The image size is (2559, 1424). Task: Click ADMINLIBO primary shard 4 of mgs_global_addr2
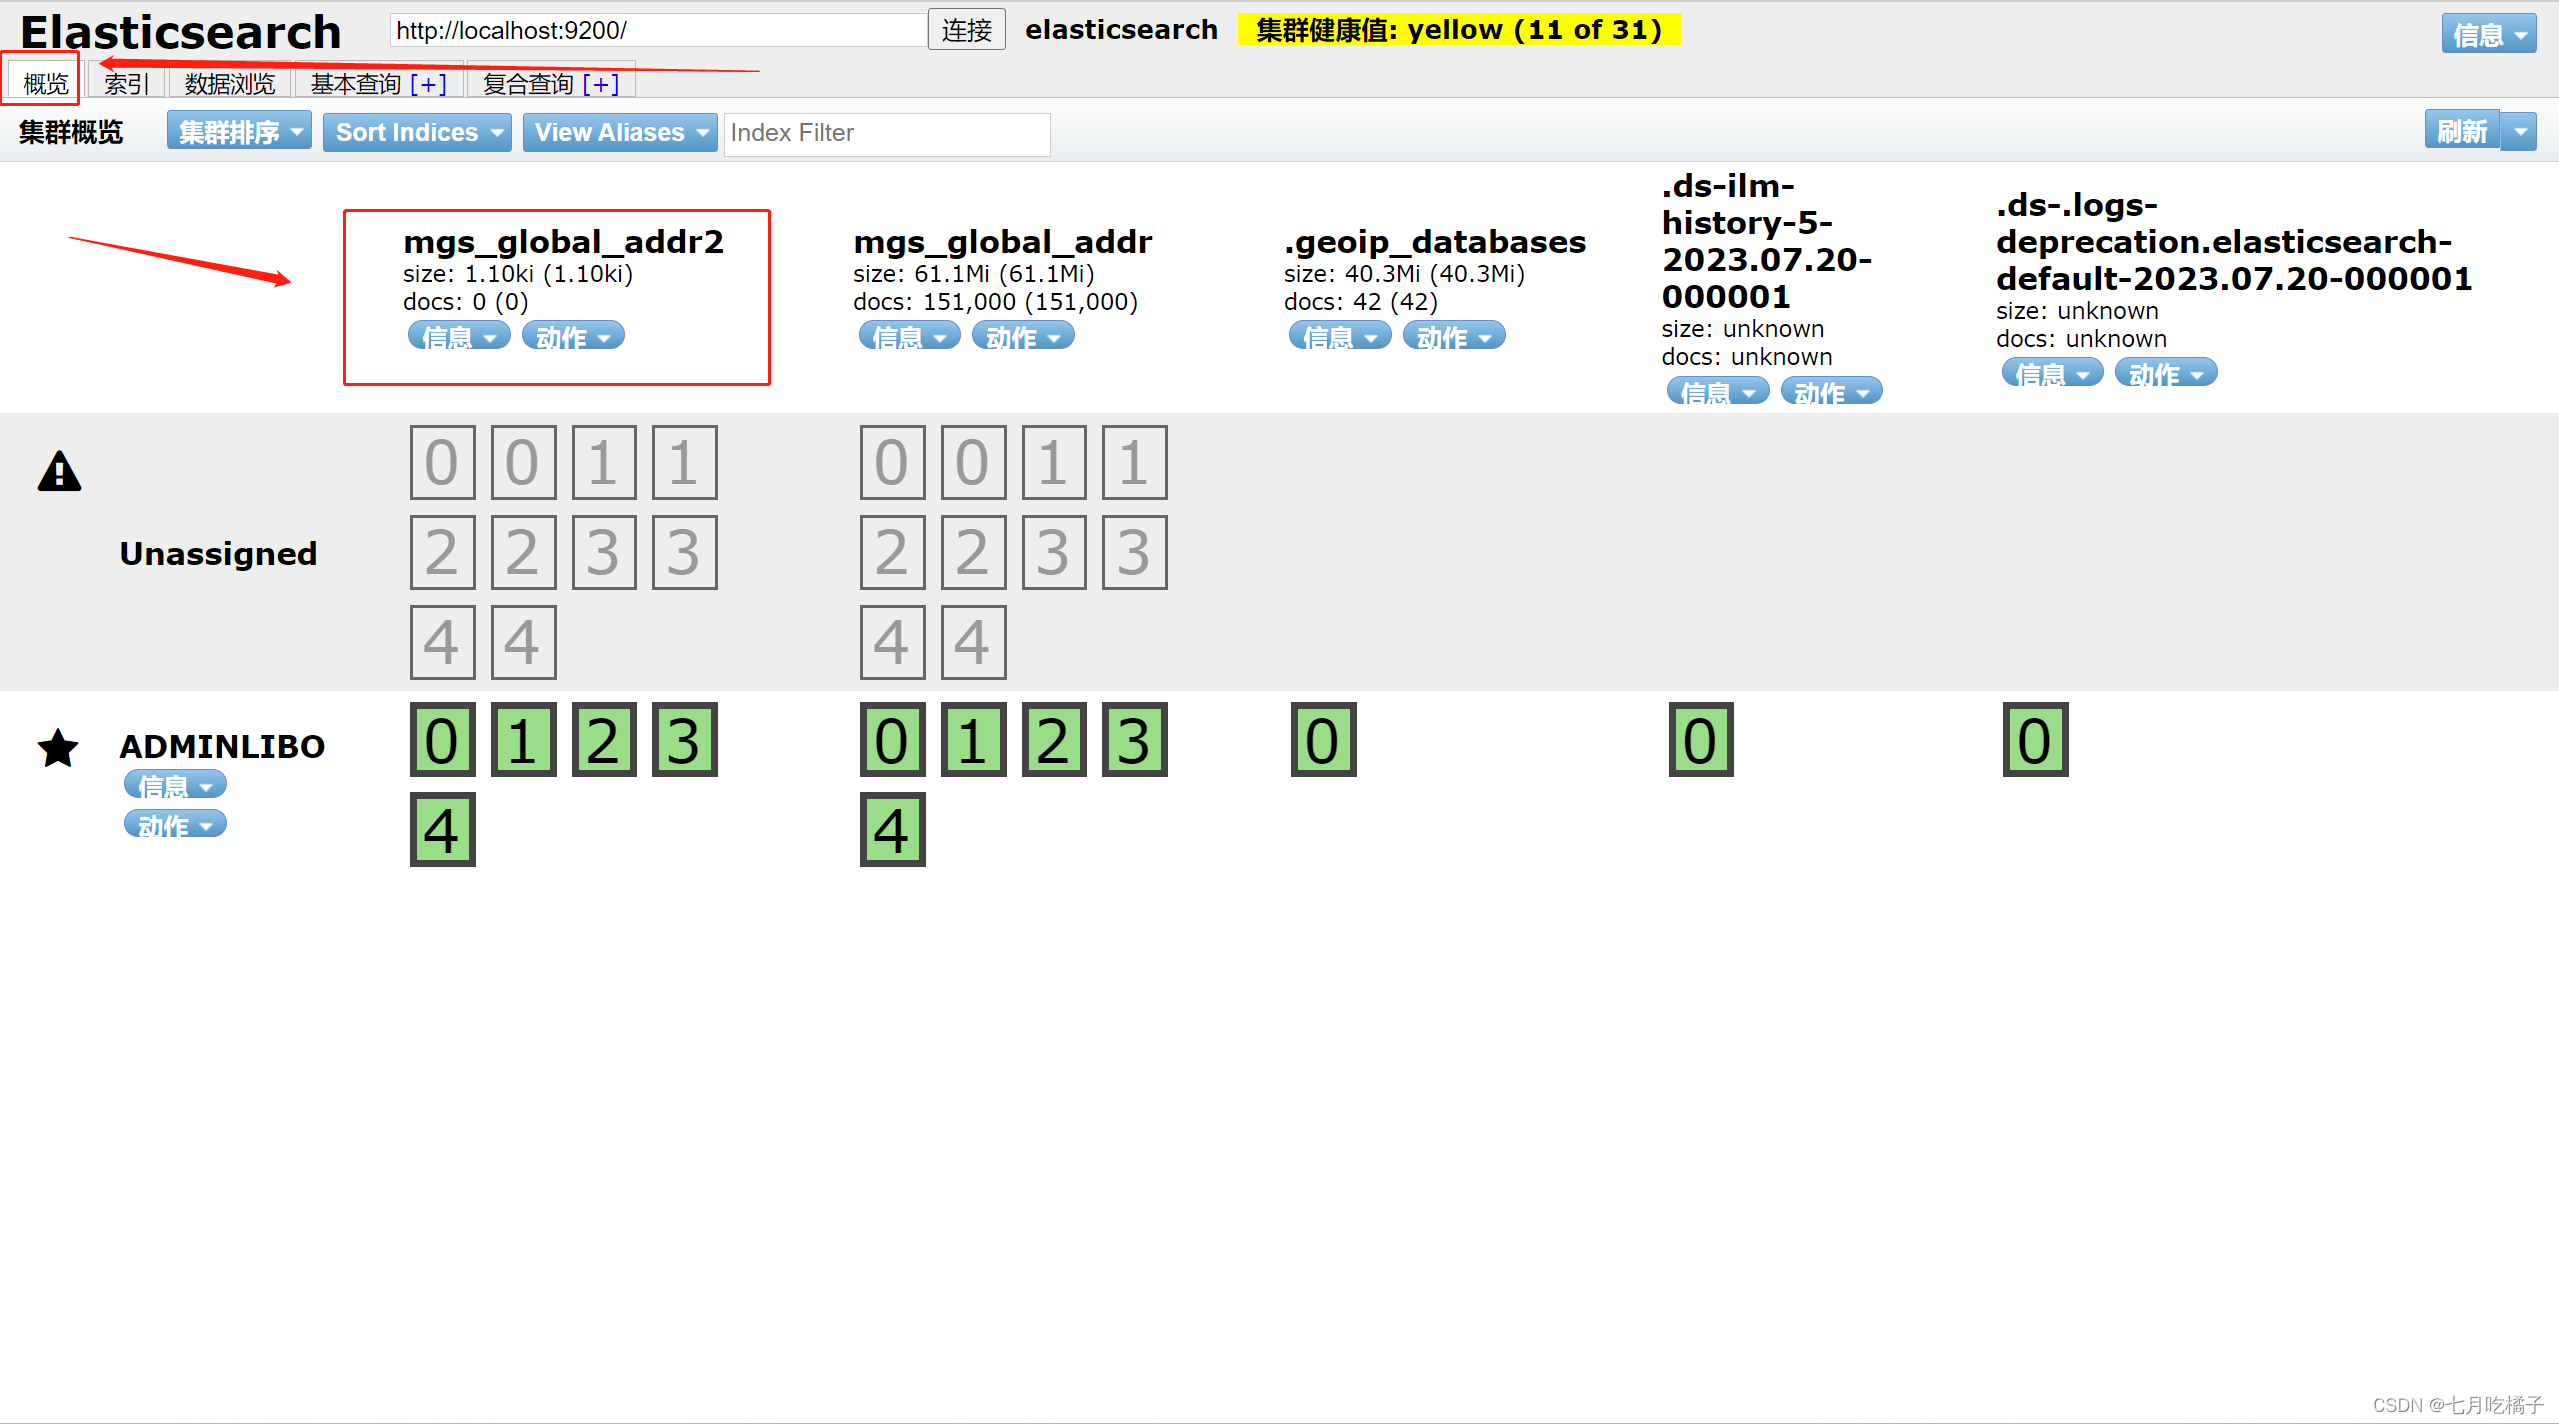[x=442, y=830]
